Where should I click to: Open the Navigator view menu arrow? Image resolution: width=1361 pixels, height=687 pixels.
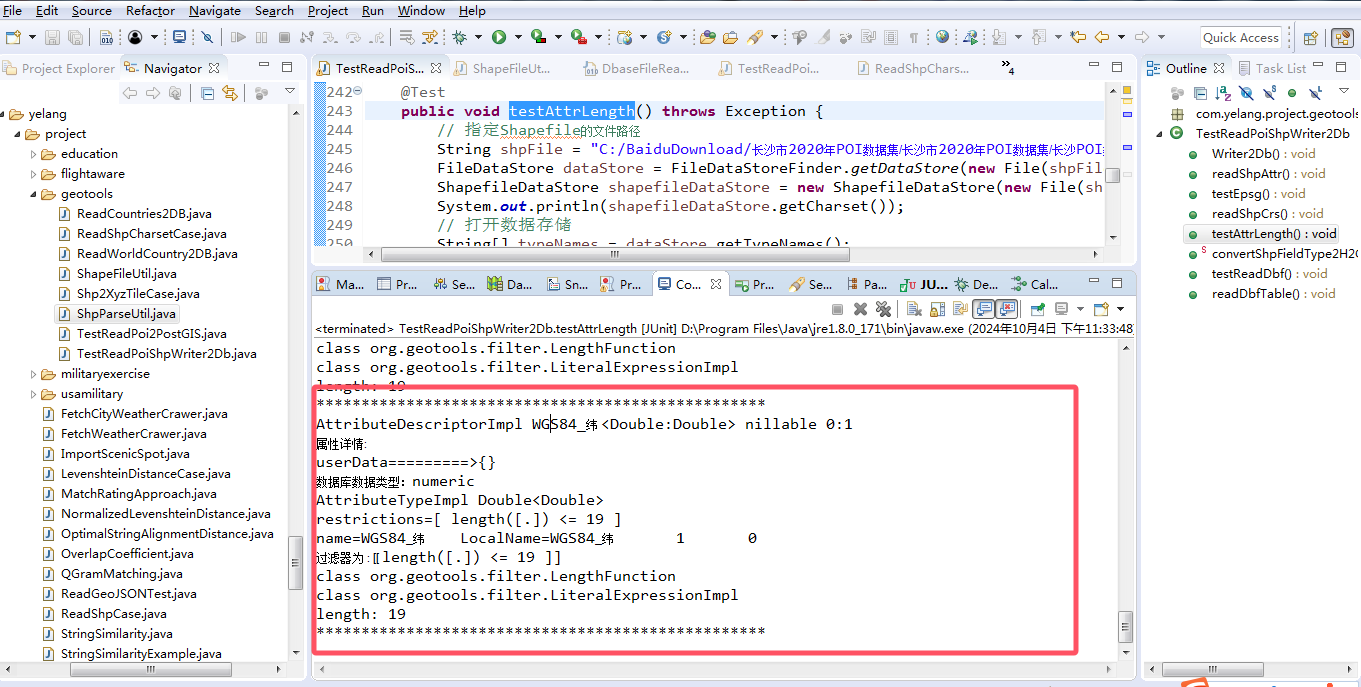point(290,91)
